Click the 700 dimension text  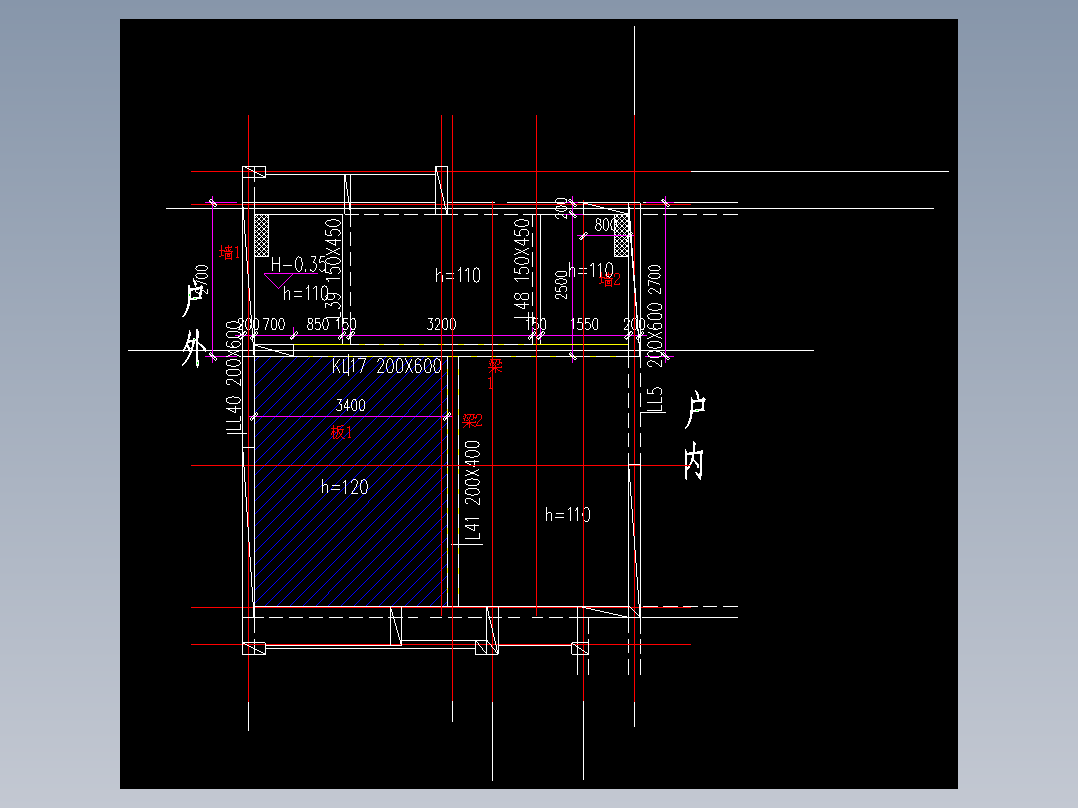[x=274, y=324]
